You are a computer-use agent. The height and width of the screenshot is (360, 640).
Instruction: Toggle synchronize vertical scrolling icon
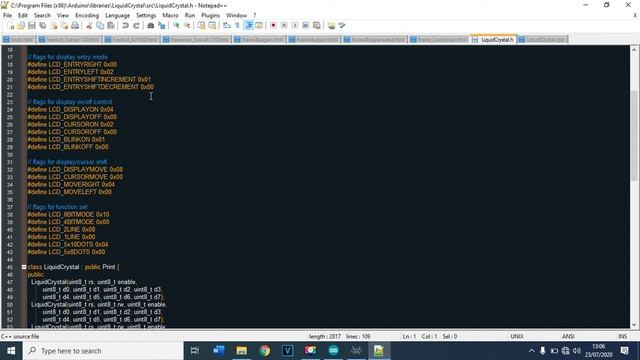pyautogui.click(x=201, y=25)
